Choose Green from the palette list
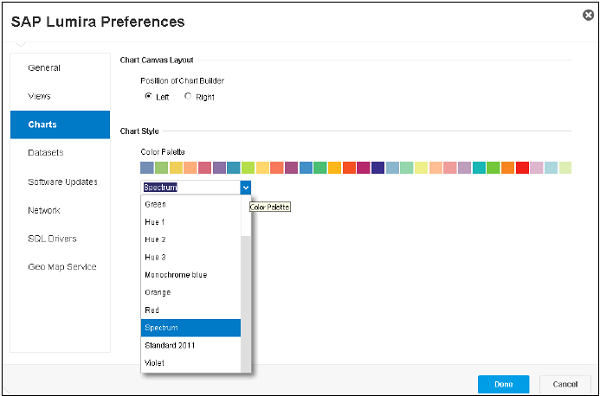Image resolution: width=600 pixels, height=396 pixels. pos(191,204)
